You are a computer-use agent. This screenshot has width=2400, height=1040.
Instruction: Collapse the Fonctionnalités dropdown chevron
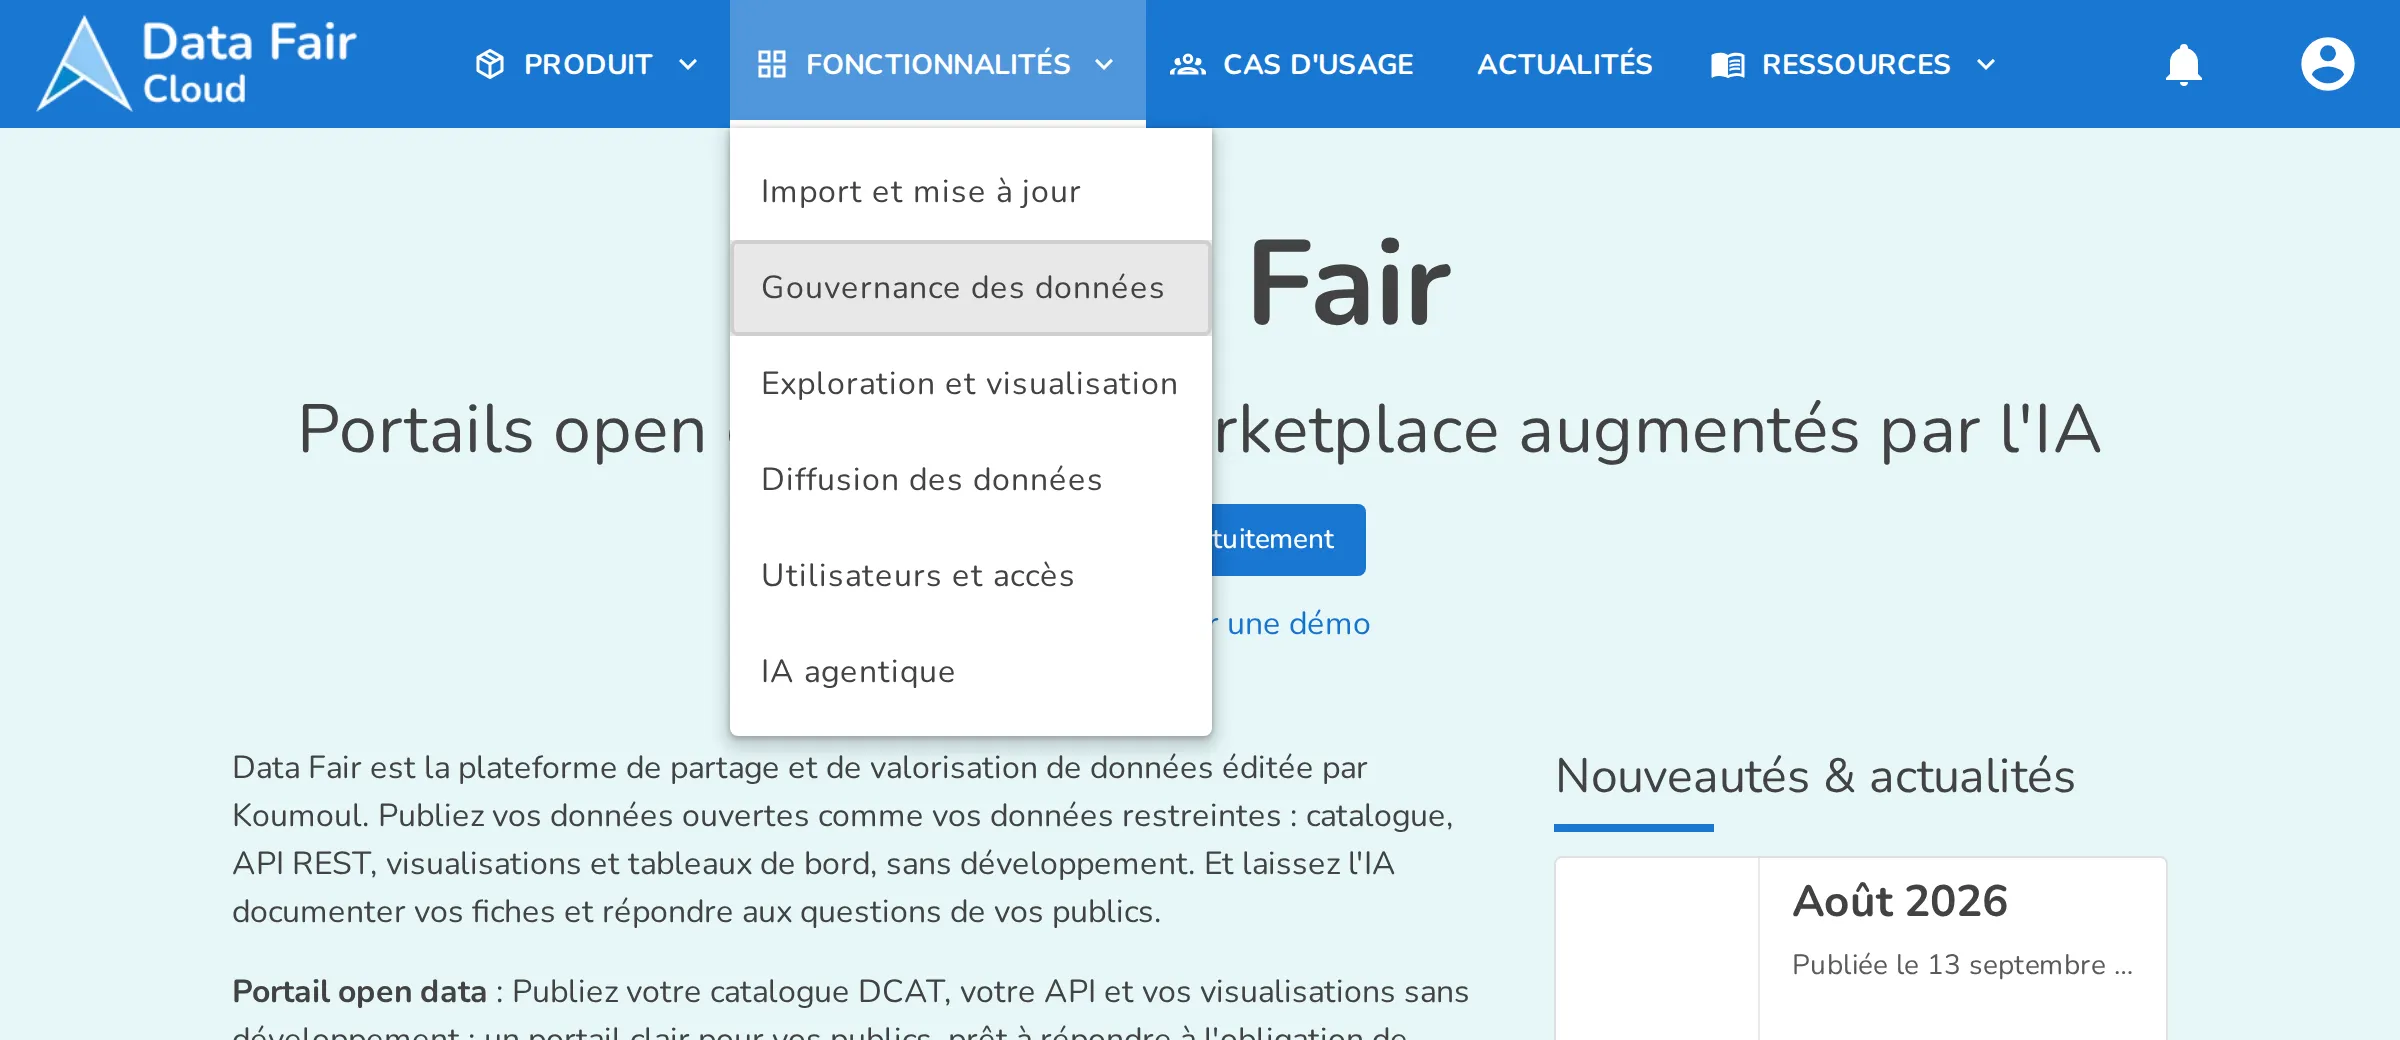[1104, 65]
